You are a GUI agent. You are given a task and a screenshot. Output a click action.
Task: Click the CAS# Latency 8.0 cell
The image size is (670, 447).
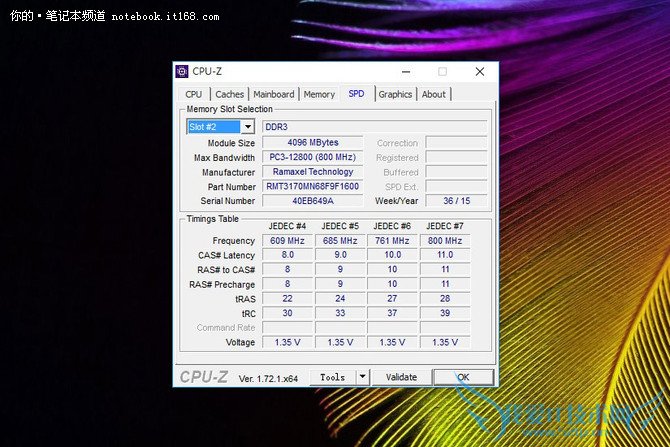pos(287,255)
